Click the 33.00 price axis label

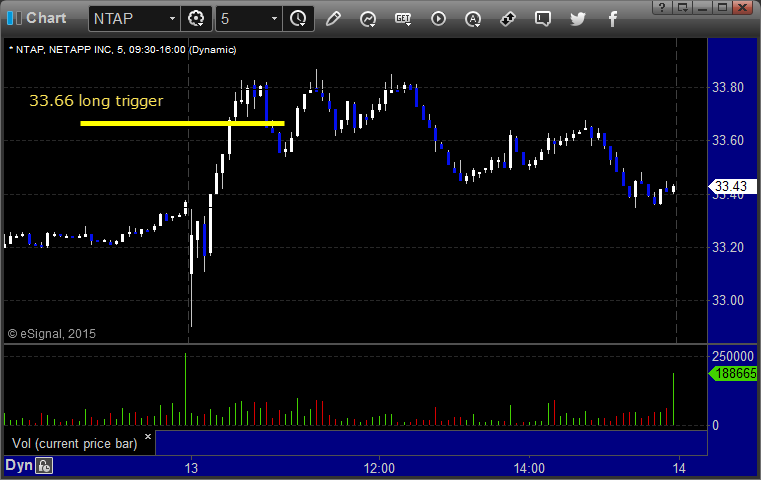[x=728, y=300]
